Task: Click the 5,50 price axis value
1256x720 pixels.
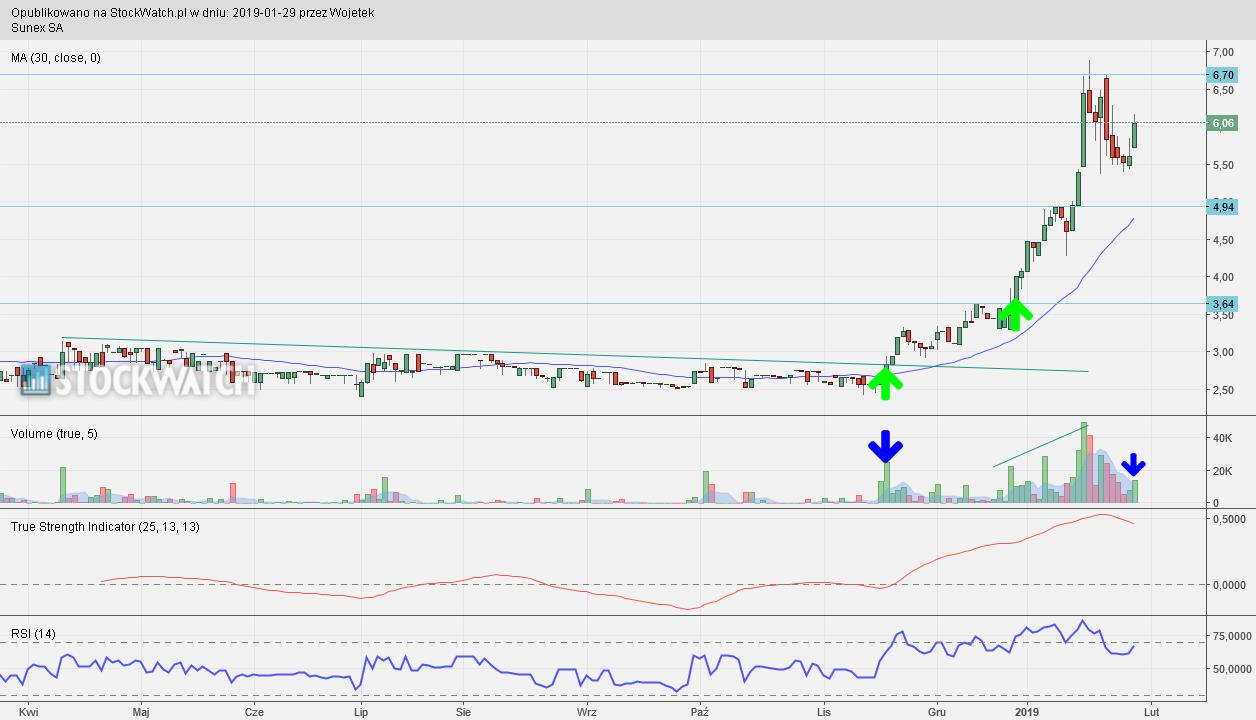Action: (x=1222, y=165)
